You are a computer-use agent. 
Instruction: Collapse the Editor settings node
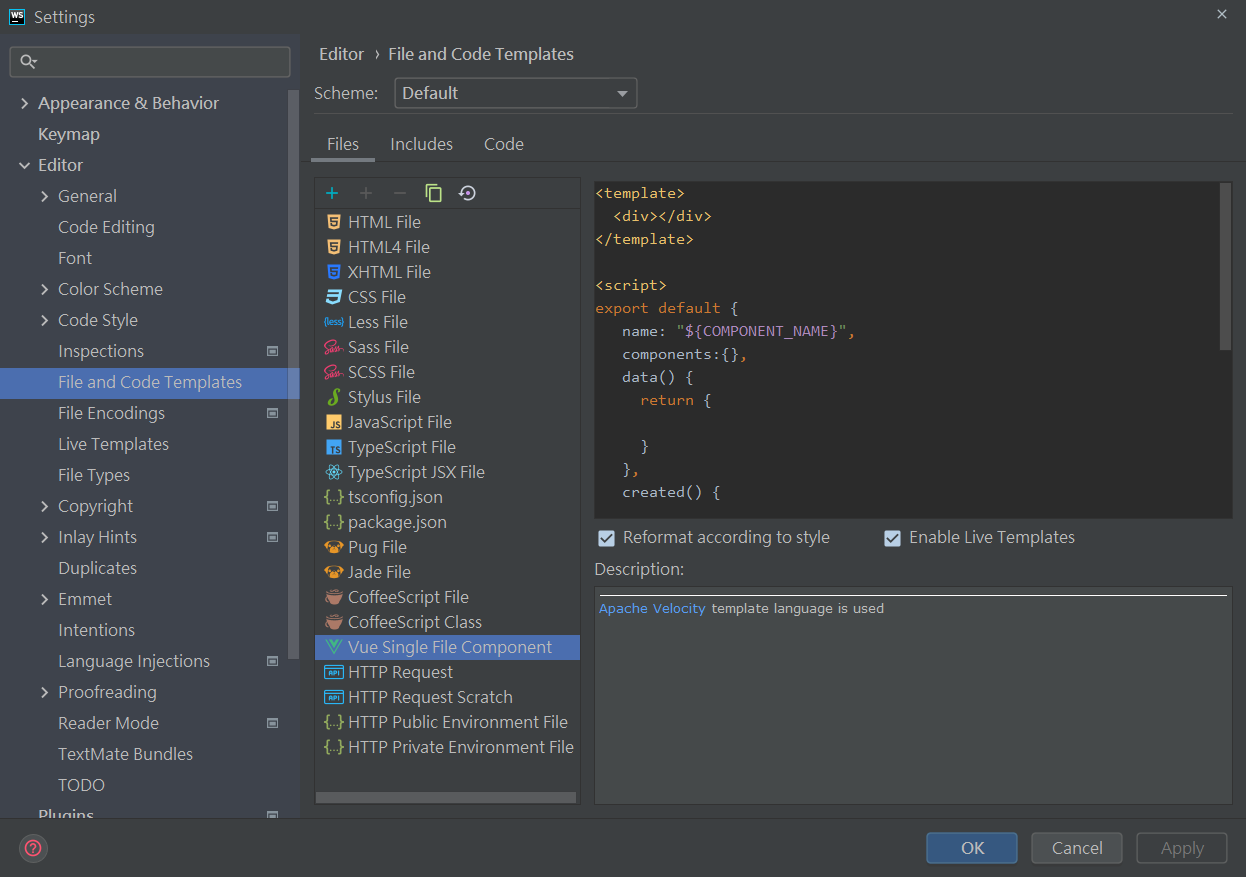pyautogui.click(x=24, y=165)
